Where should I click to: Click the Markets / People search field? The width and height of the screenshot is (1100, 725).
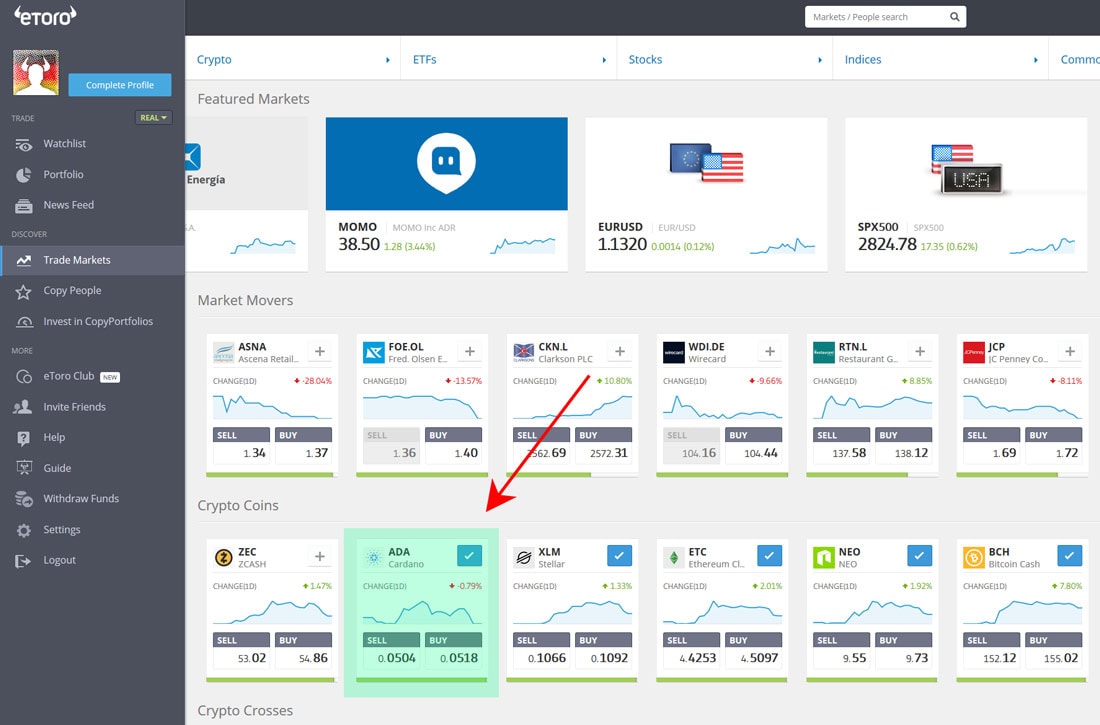click(x=875, y=17)
